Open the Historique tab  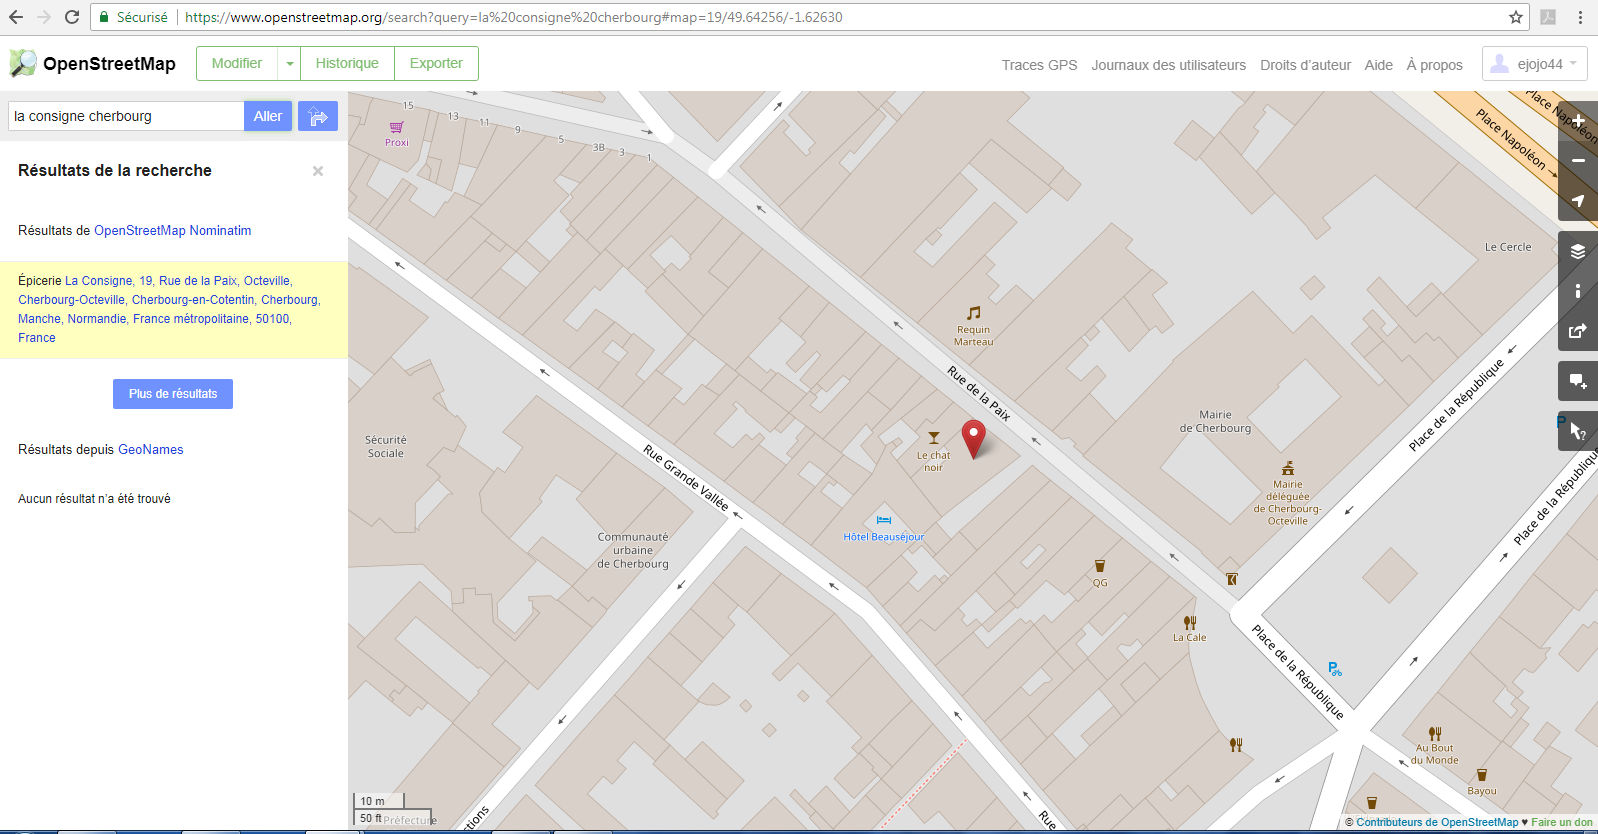point(347,63)
